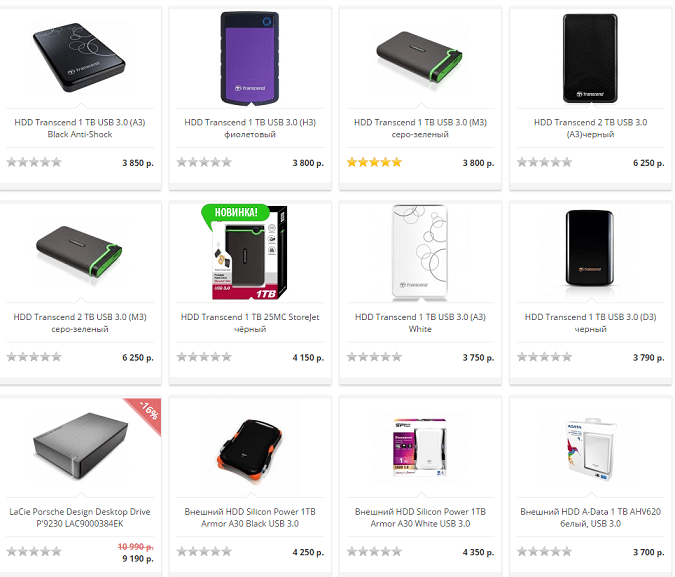Screen dimensions: 675x577
Task: Rate the Transcend 1 TB H3 фиолетовый stars
Action: tap(204, 162)
